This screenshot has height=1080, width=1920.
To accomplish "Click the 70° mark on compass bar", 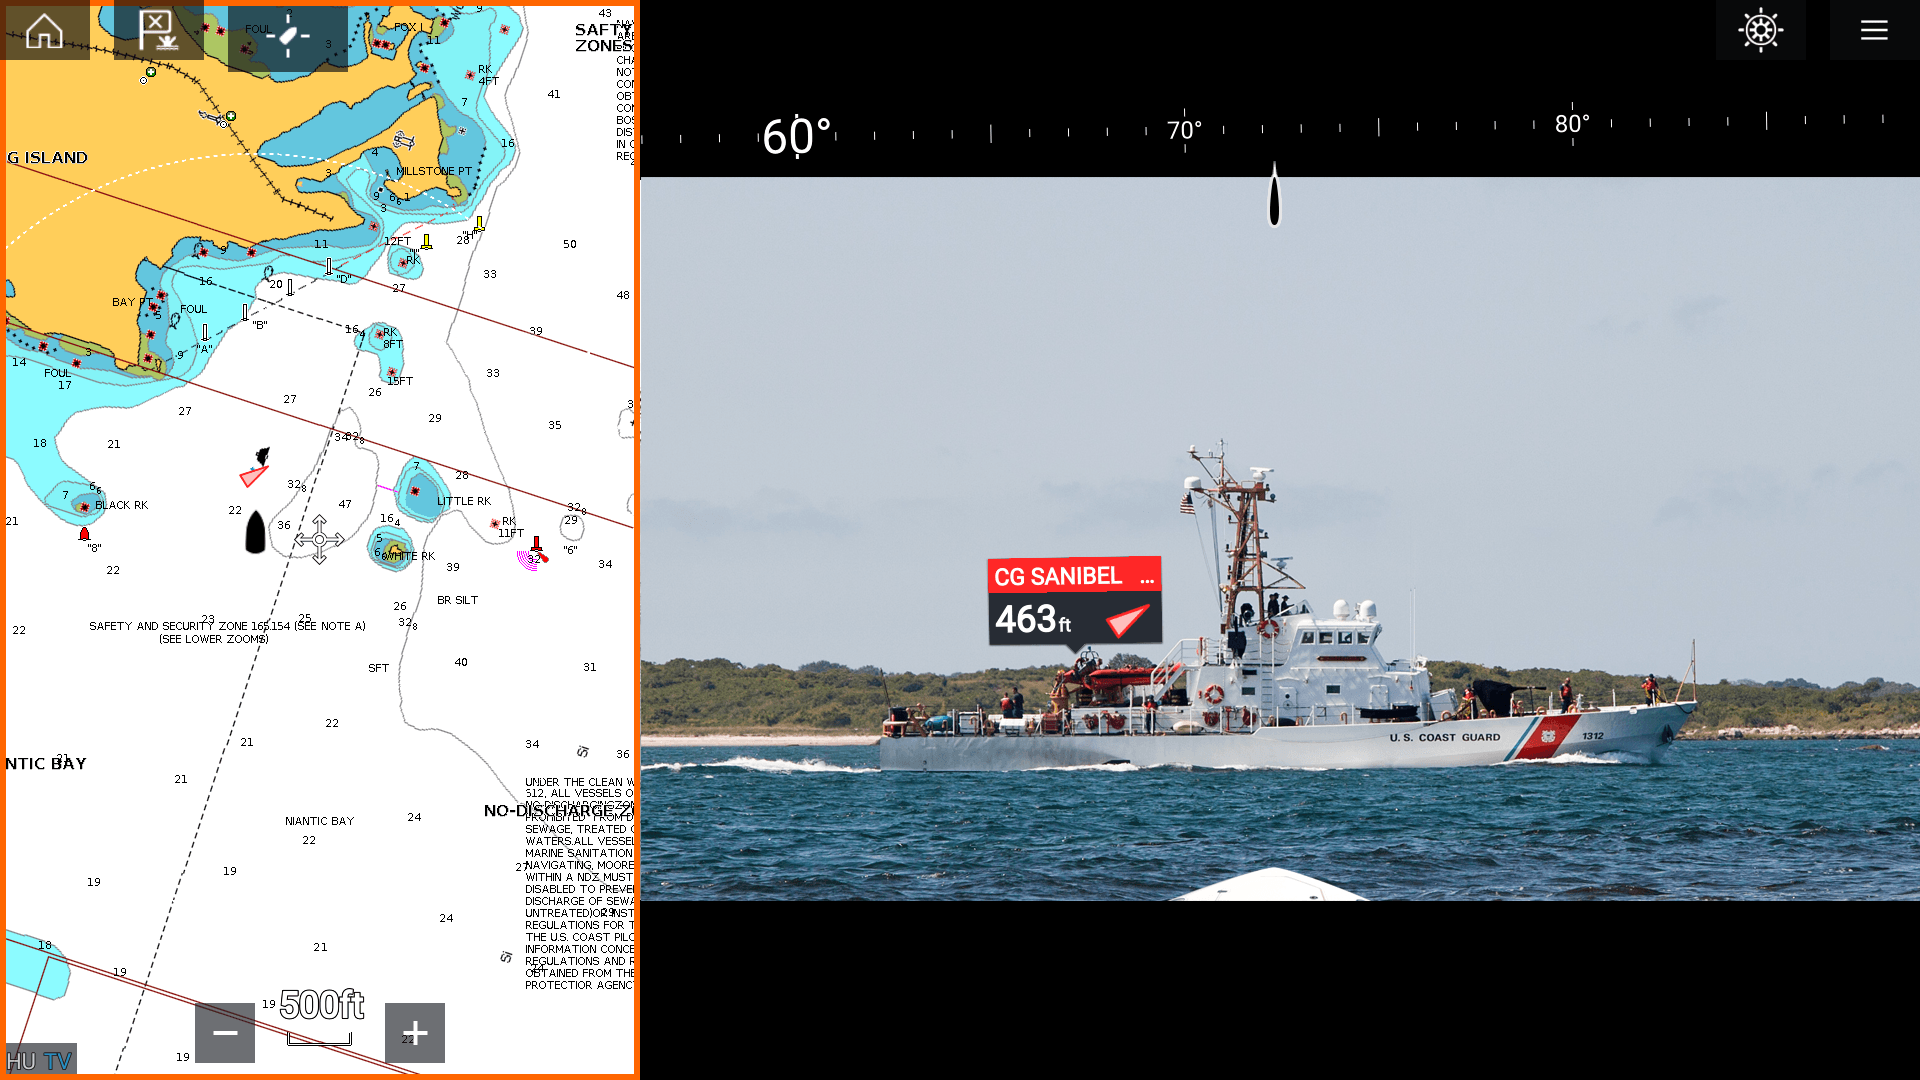I will click(1184, 131).
